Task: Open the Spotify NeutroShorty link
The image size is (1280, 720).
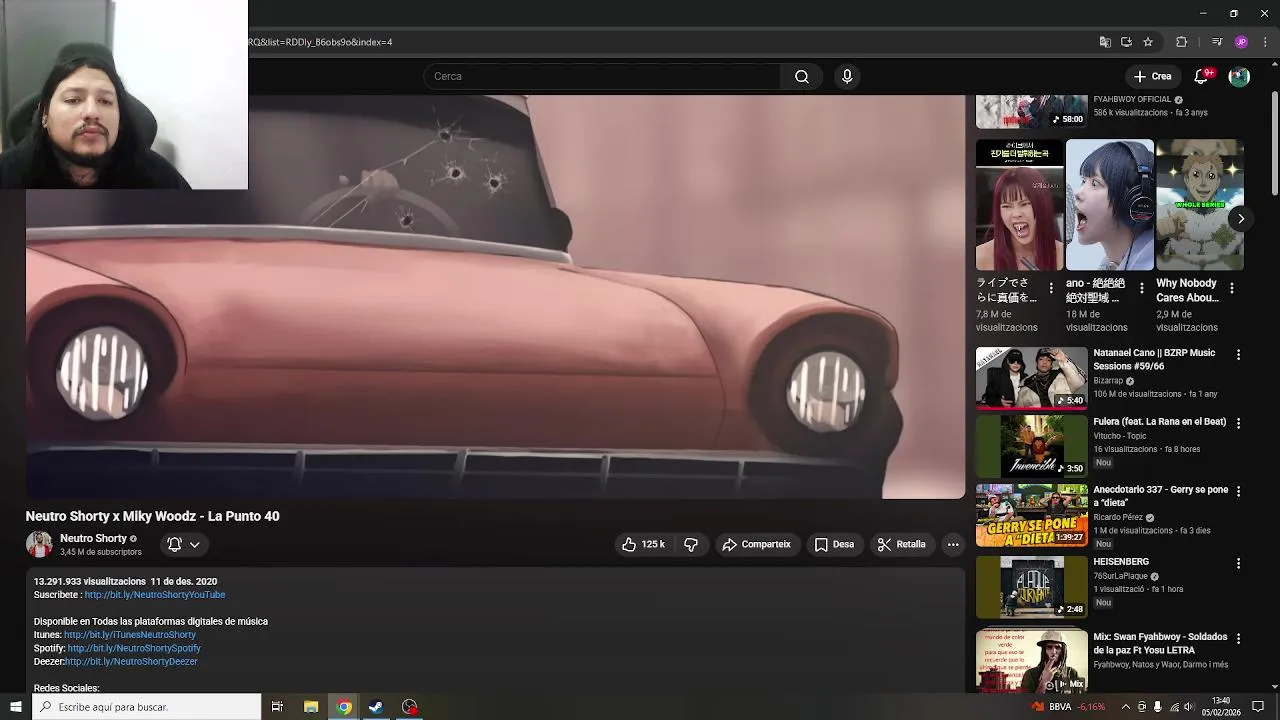Action: pyautogui.click(x=134, y=648)
